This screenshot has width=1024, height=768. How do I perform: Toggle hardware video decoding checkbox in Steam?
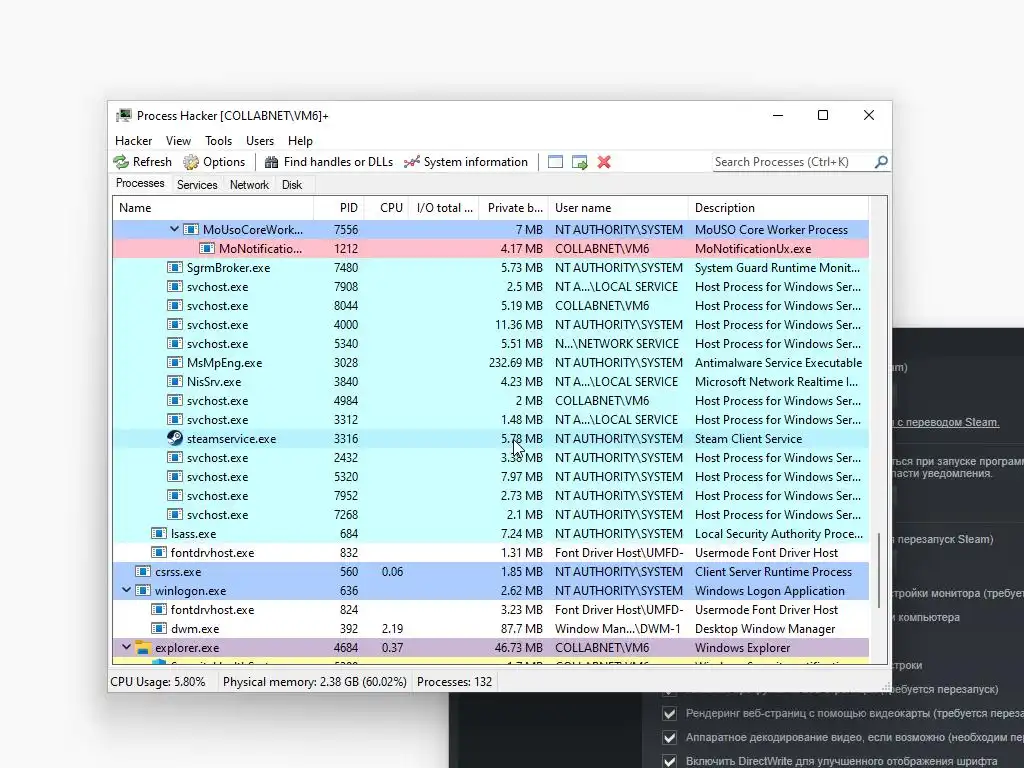pyautogui.click(x=669, y=737)
